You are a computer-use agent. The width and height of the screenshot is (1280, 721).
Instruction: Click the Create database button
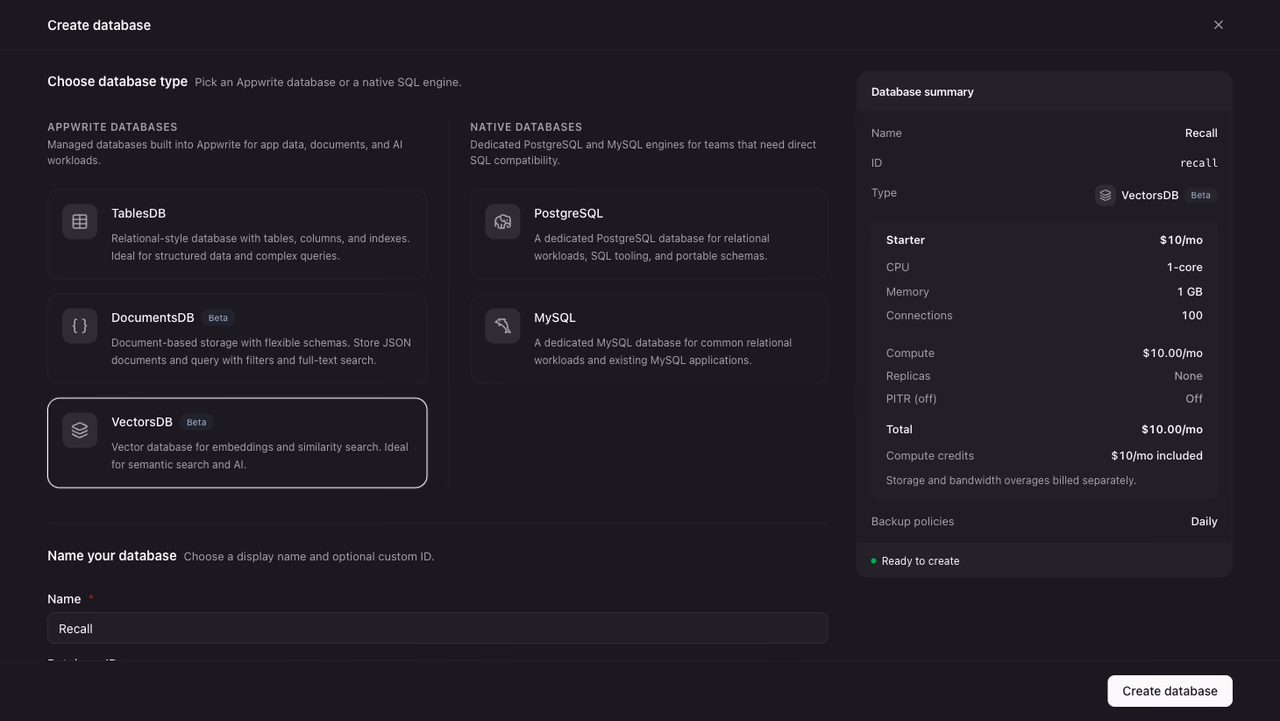[1170, 691]
